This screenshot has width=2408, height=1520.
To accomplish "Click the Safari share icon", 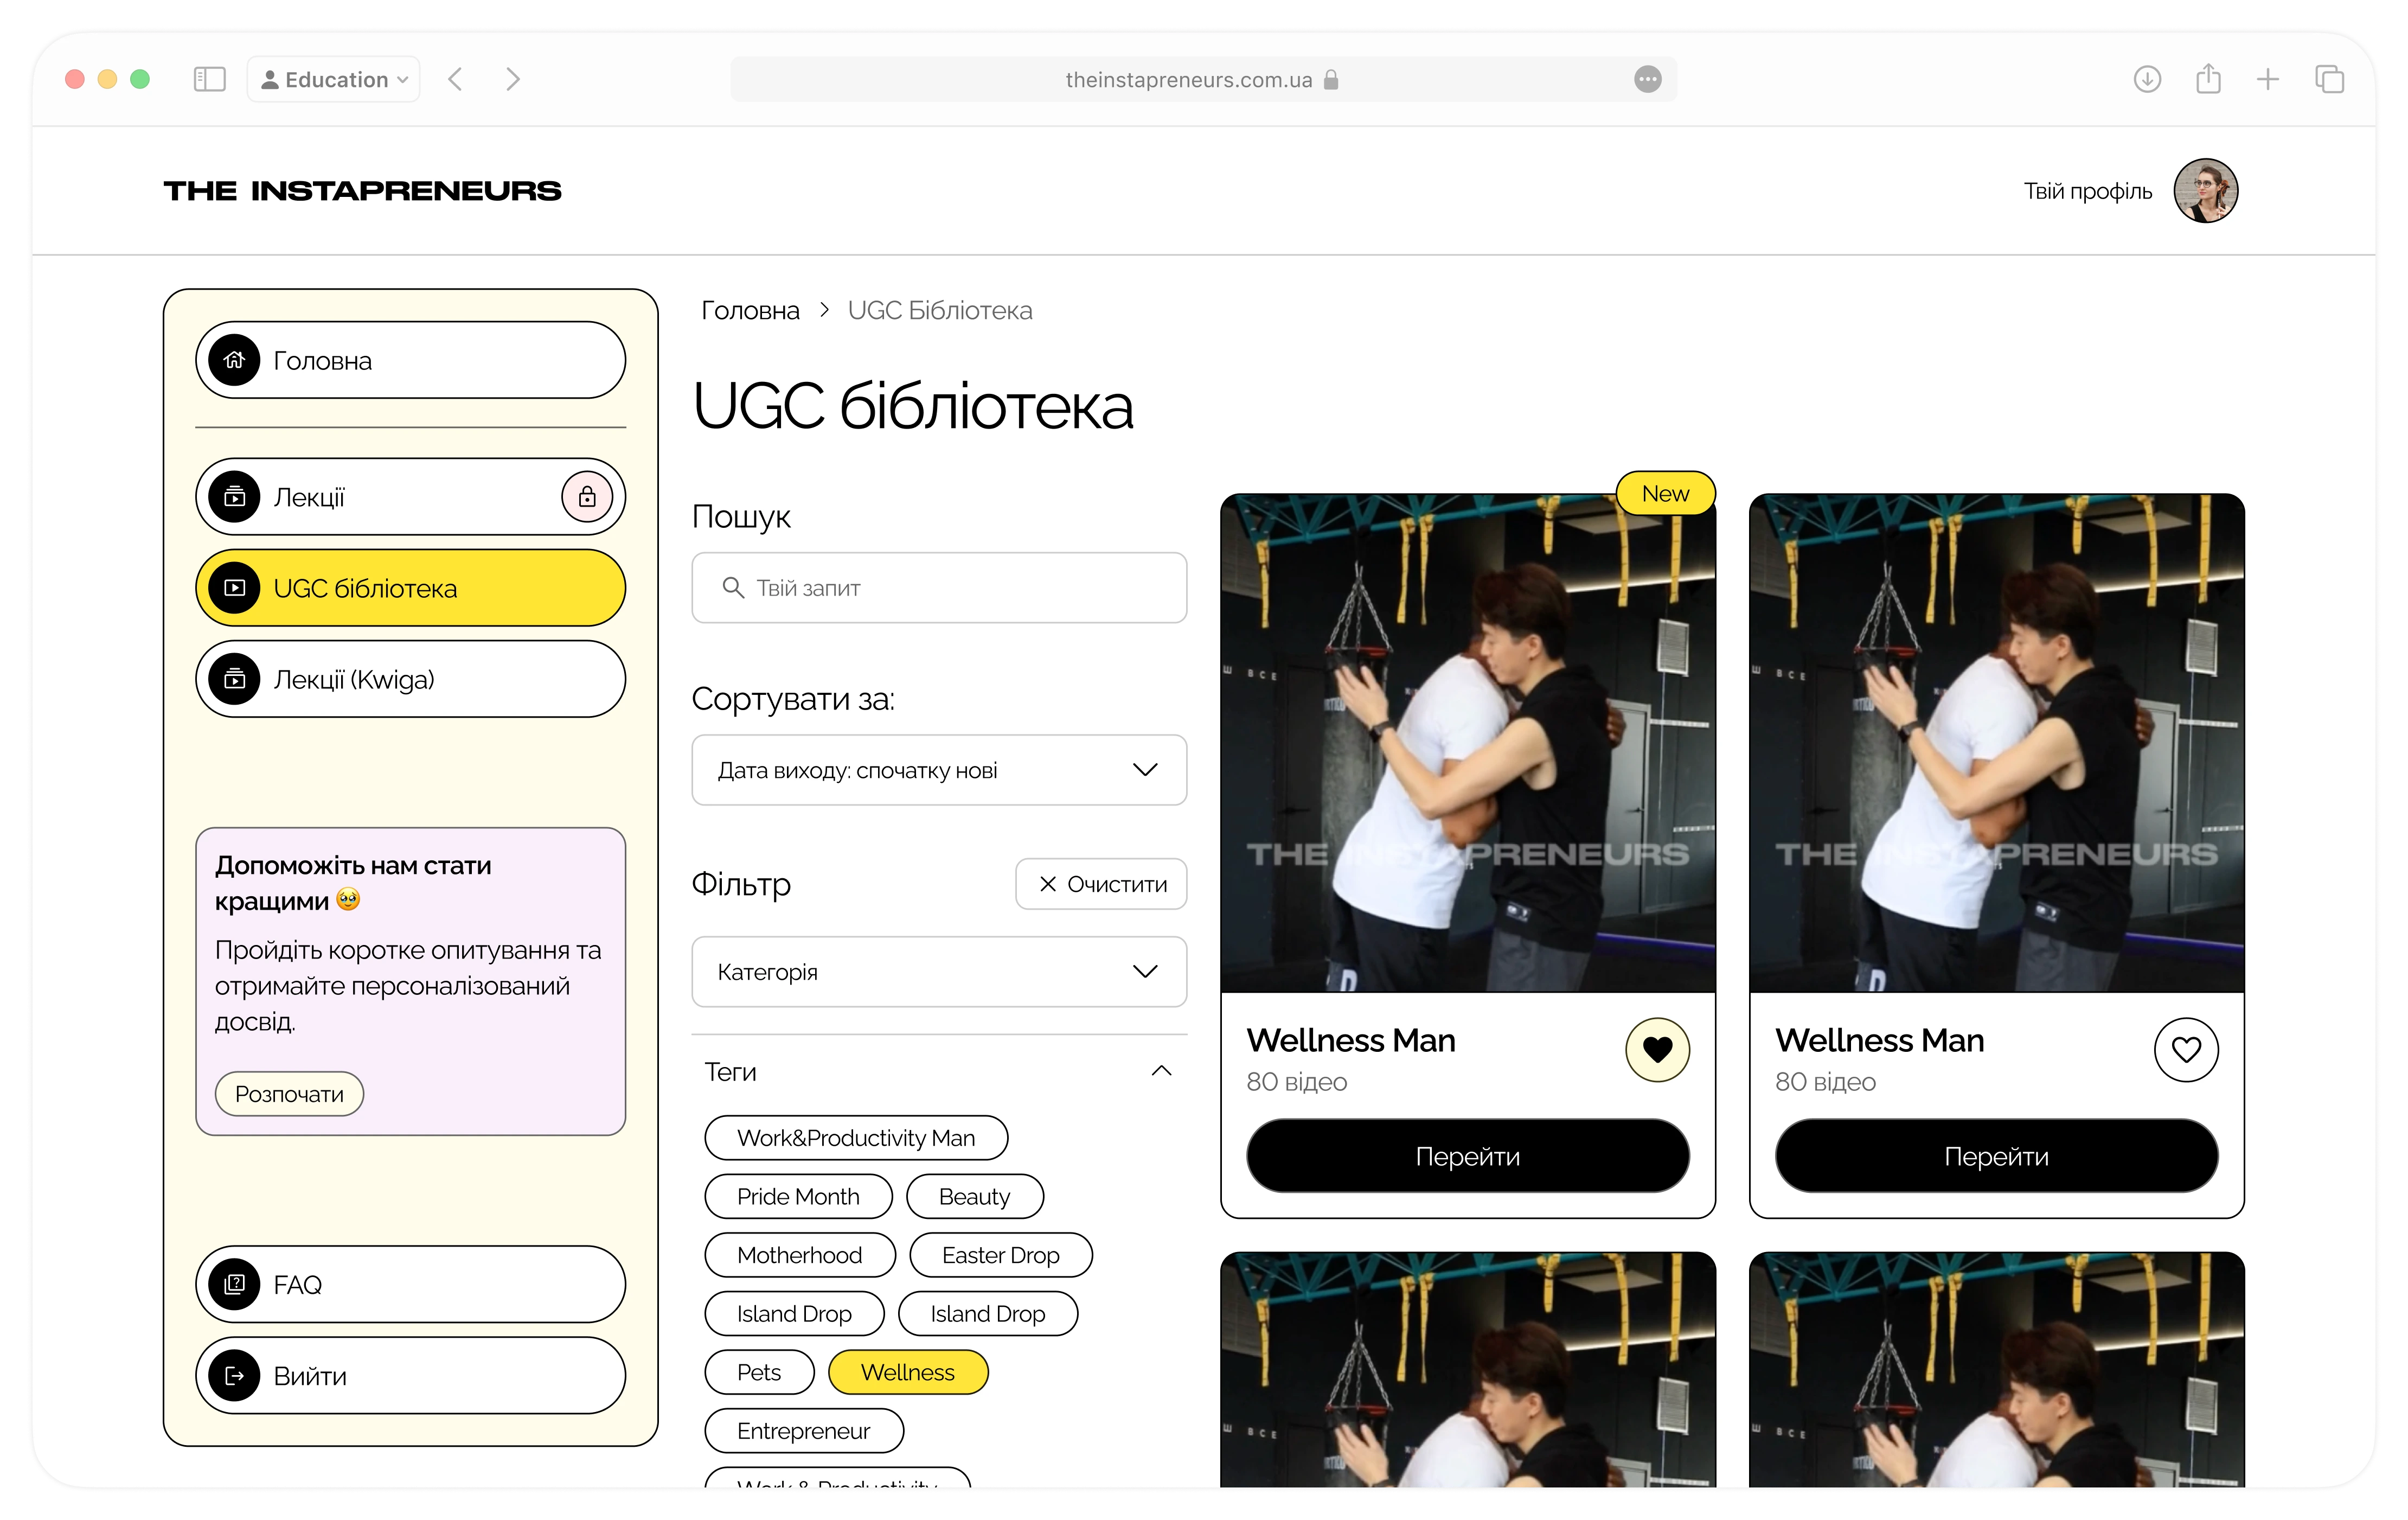I will [2208, 79].
